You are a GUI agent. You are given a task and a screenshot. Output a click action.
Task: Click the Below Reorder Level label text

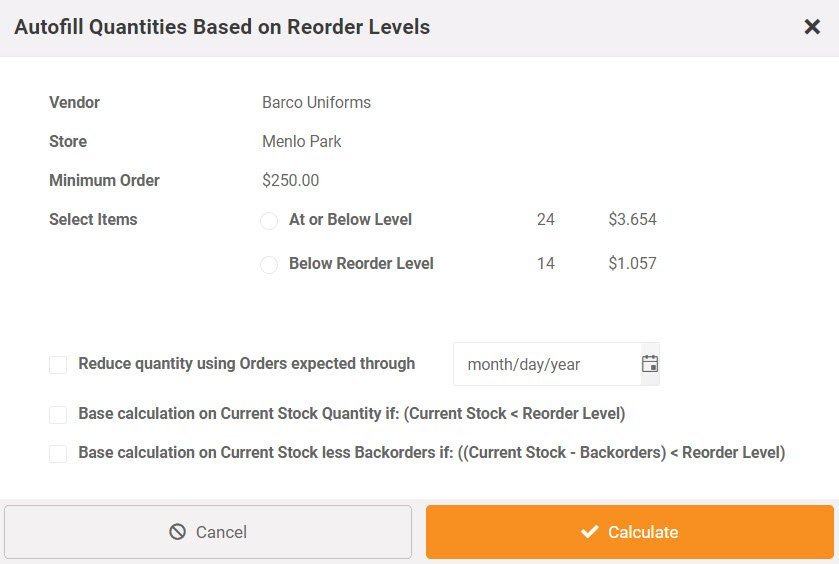point(361,263)
